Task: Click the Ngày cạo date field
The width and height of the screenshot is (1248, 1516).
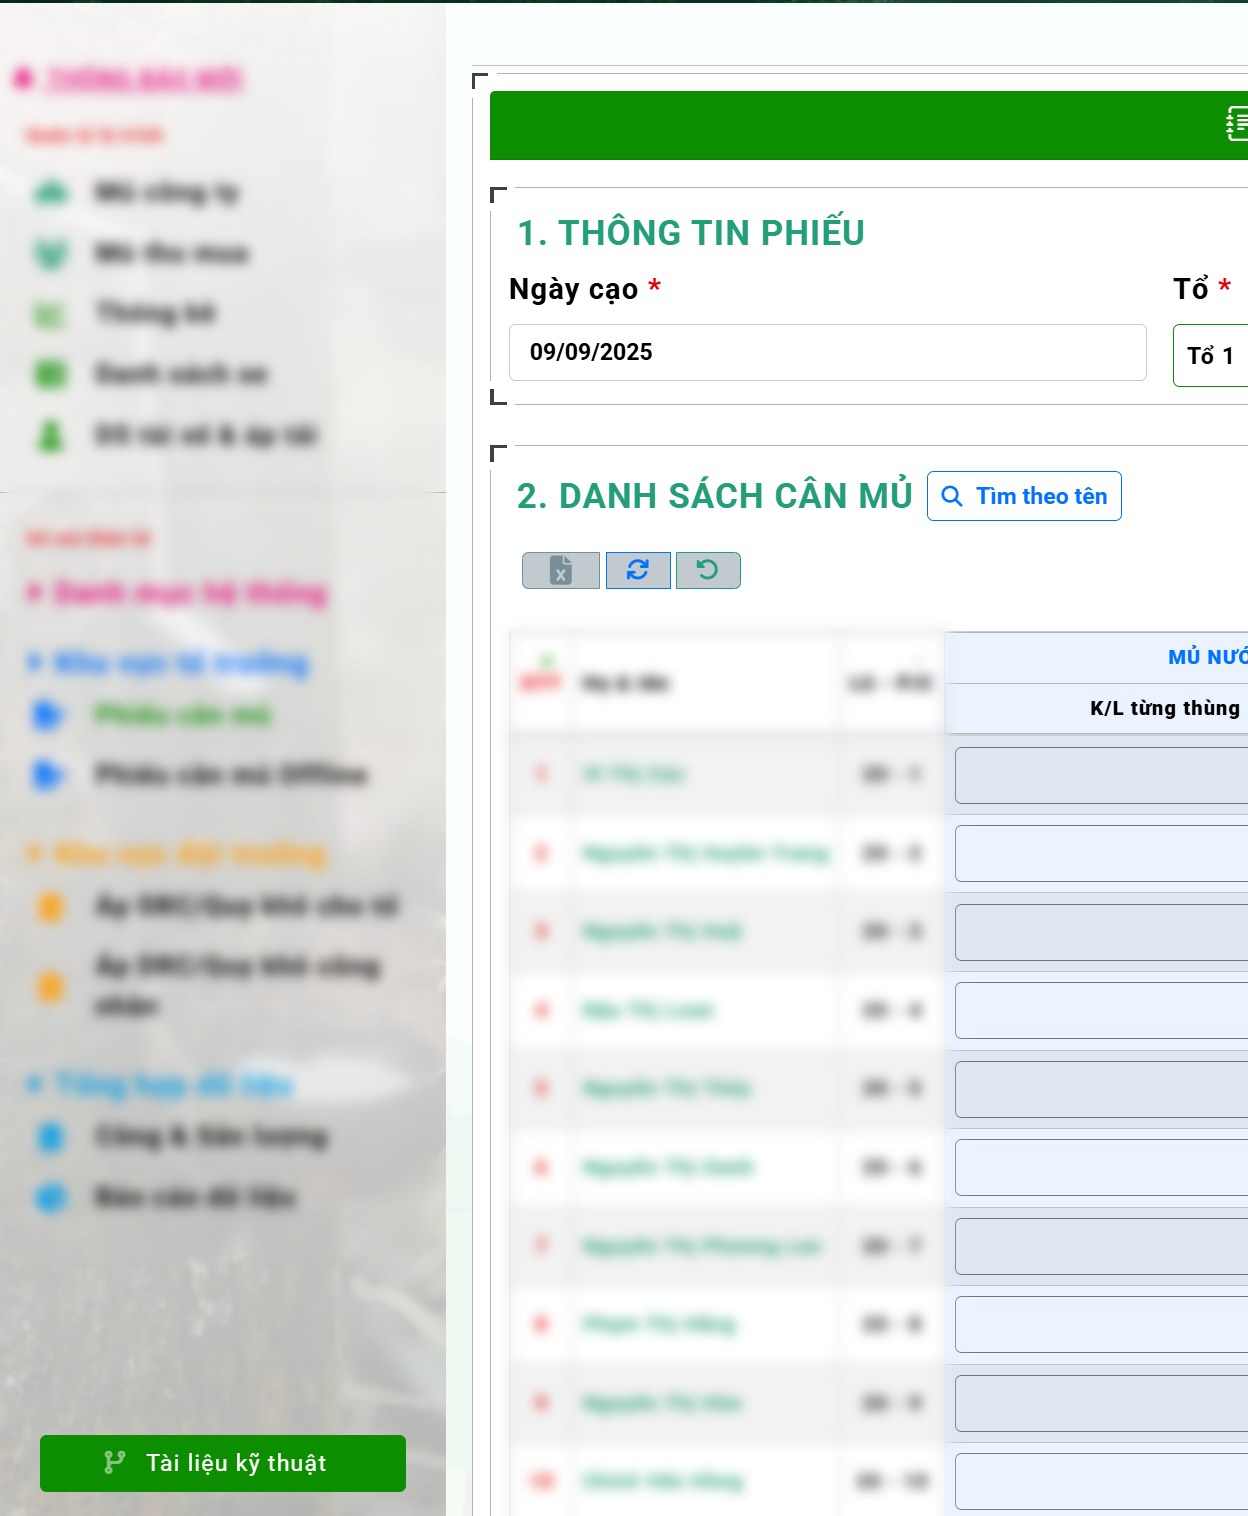Action: [x=827, y=353]
